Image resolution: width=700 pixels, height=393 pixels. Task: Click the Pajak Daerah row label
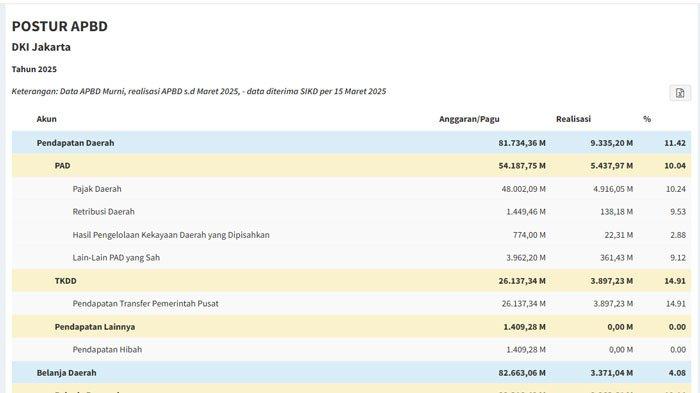97,189
